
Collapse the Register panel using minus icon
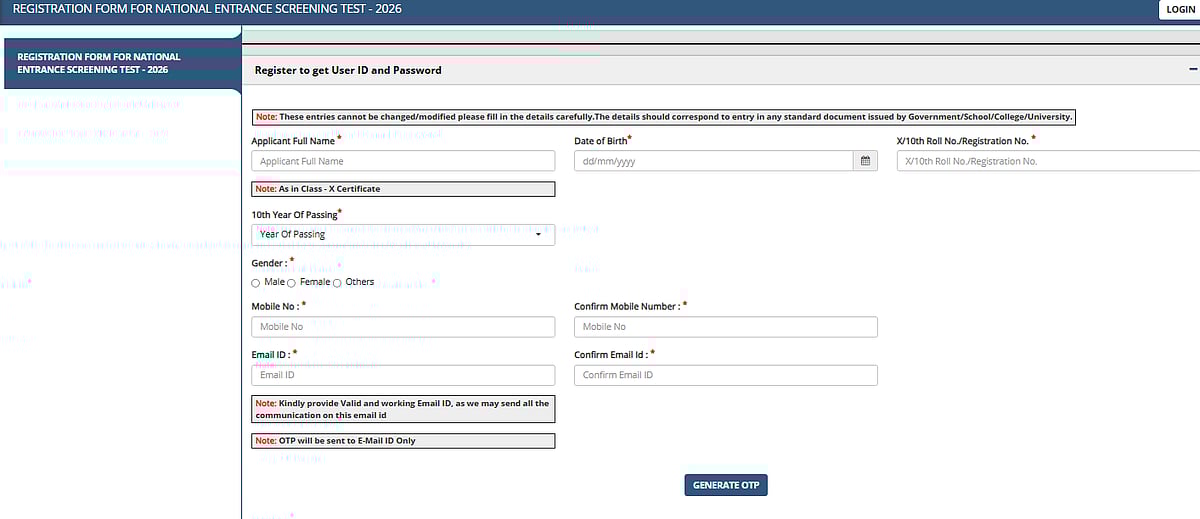pos(1192,70)
